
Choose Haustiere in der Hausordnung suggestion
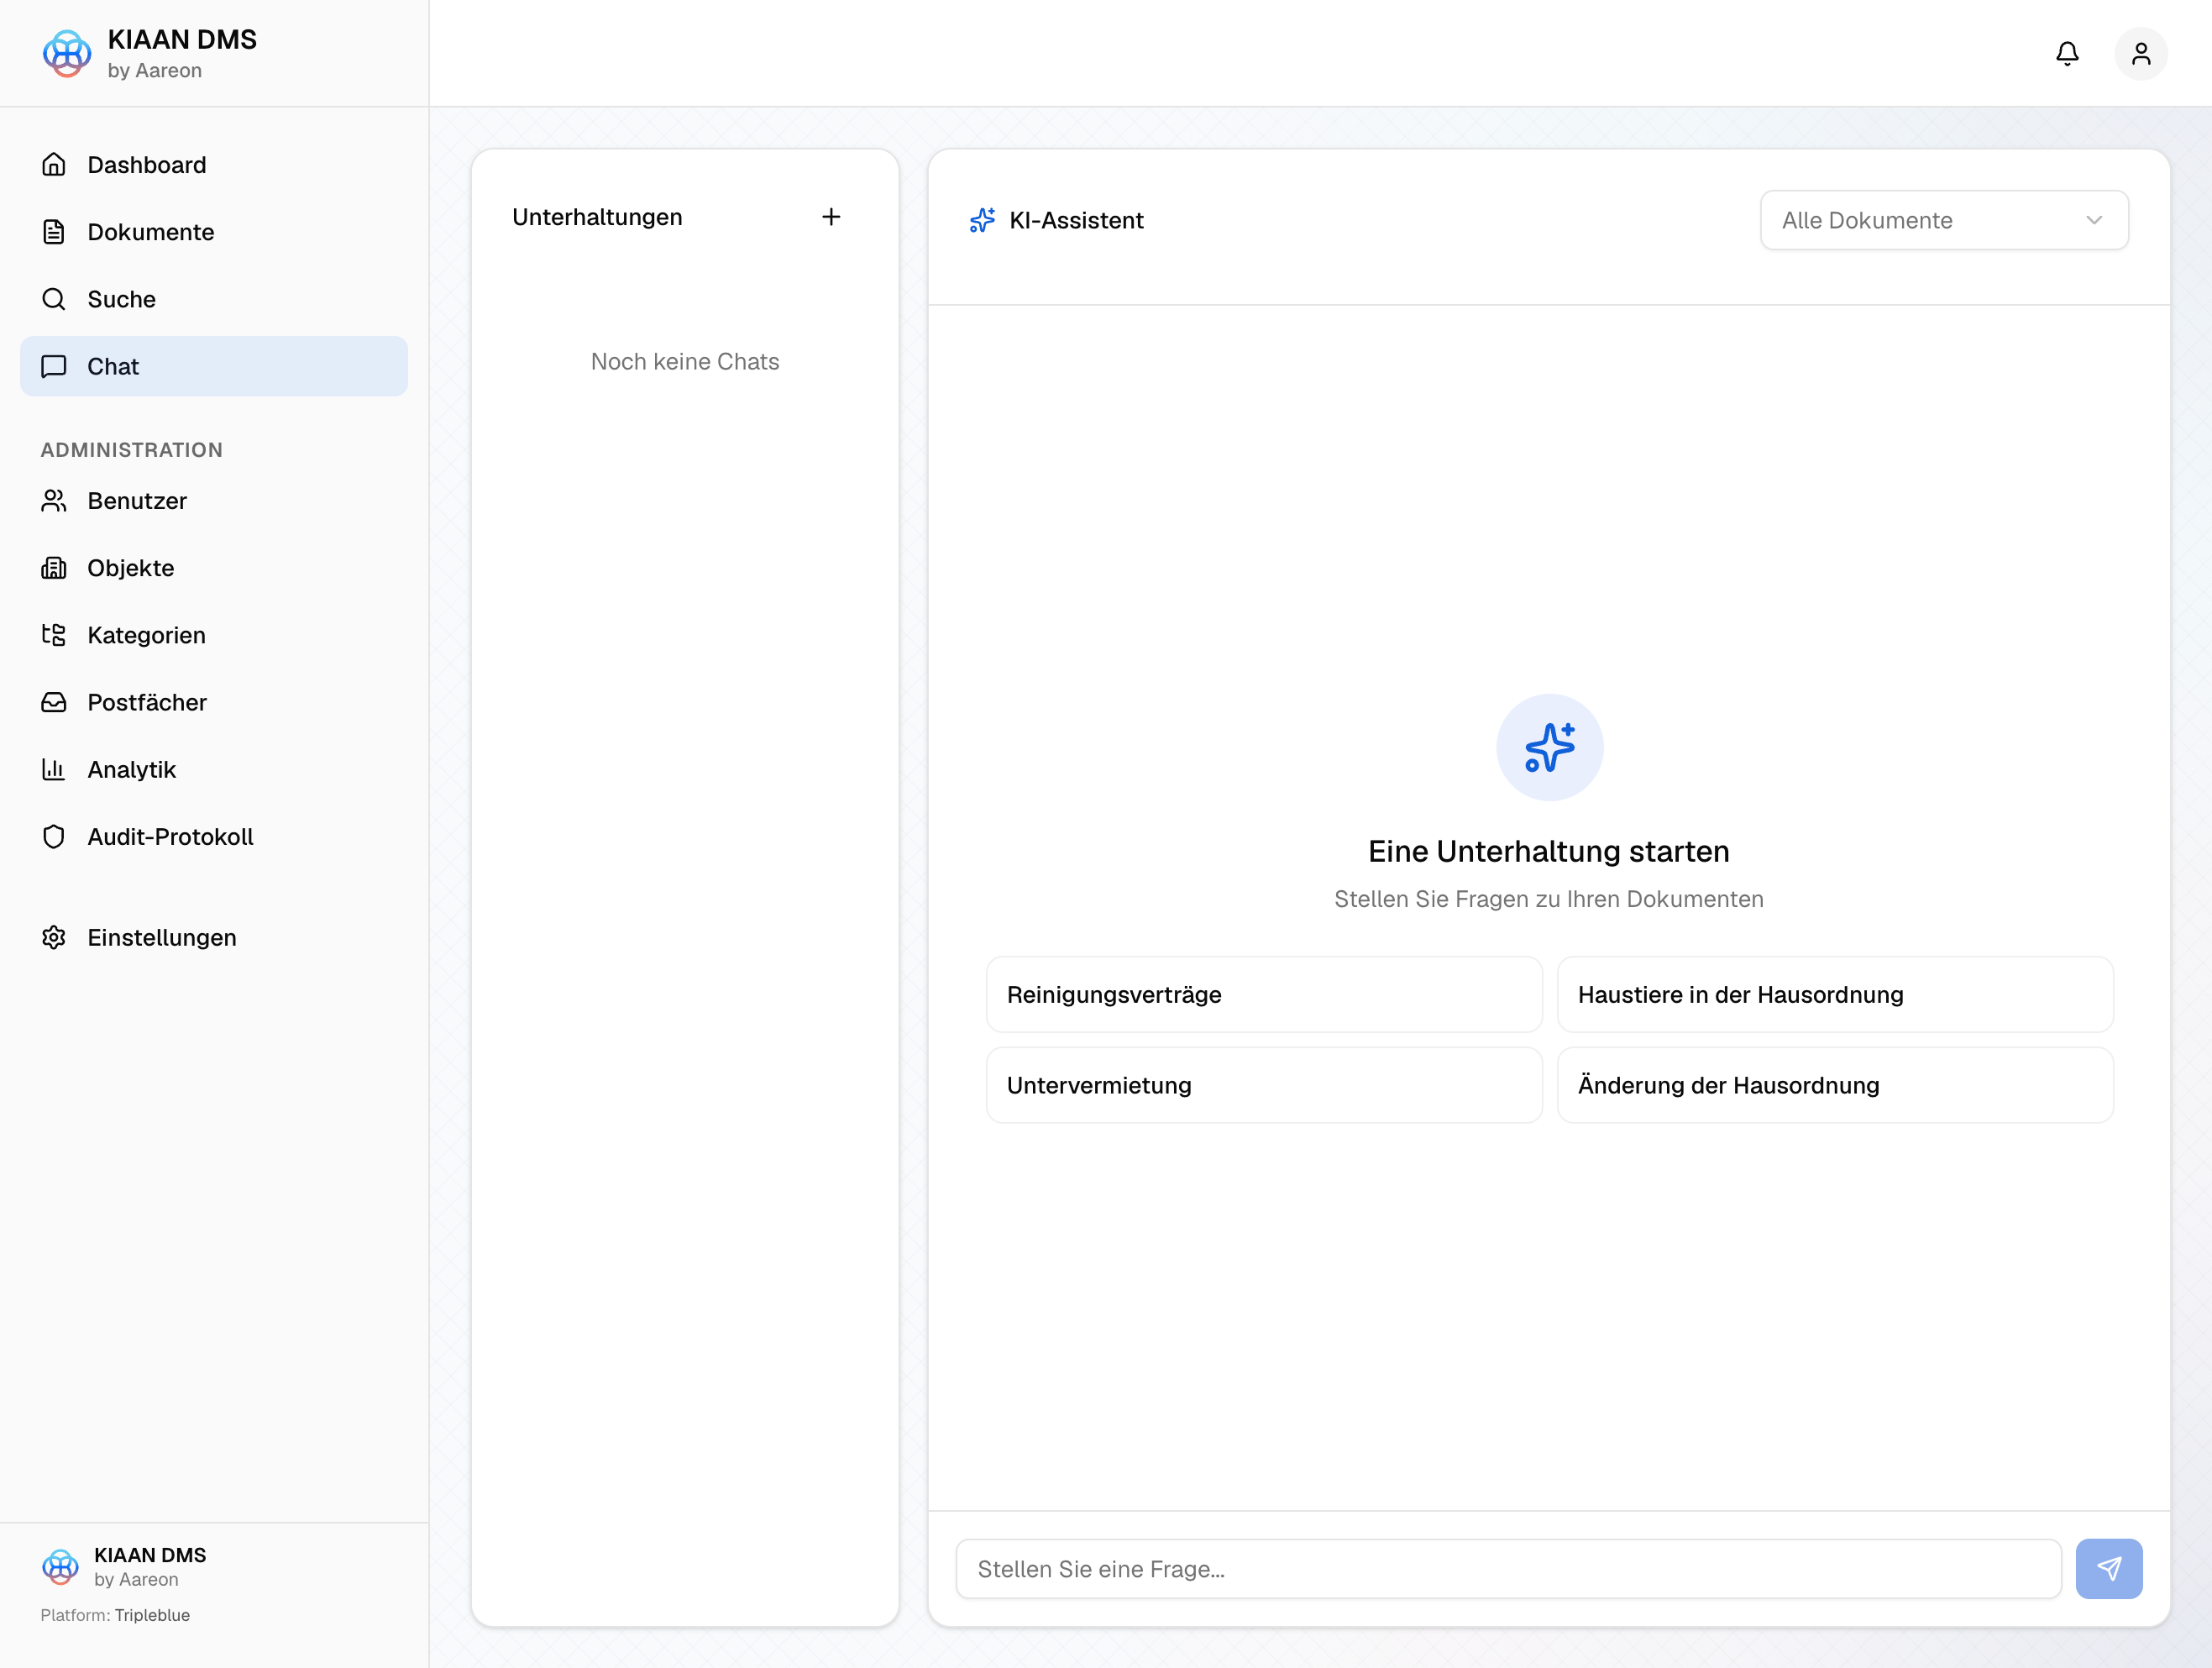[x=1835, y=994]
